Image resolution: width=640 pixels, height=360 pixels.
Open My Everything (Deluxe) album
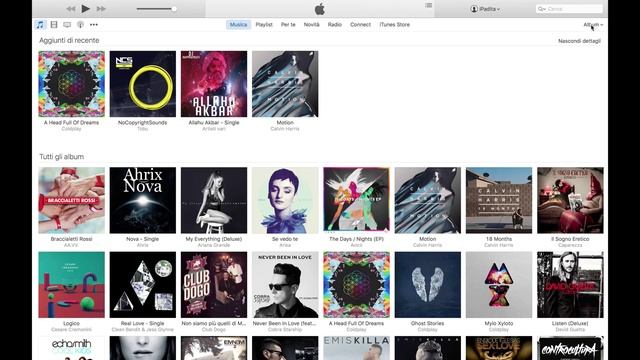[x=214, y=200]
